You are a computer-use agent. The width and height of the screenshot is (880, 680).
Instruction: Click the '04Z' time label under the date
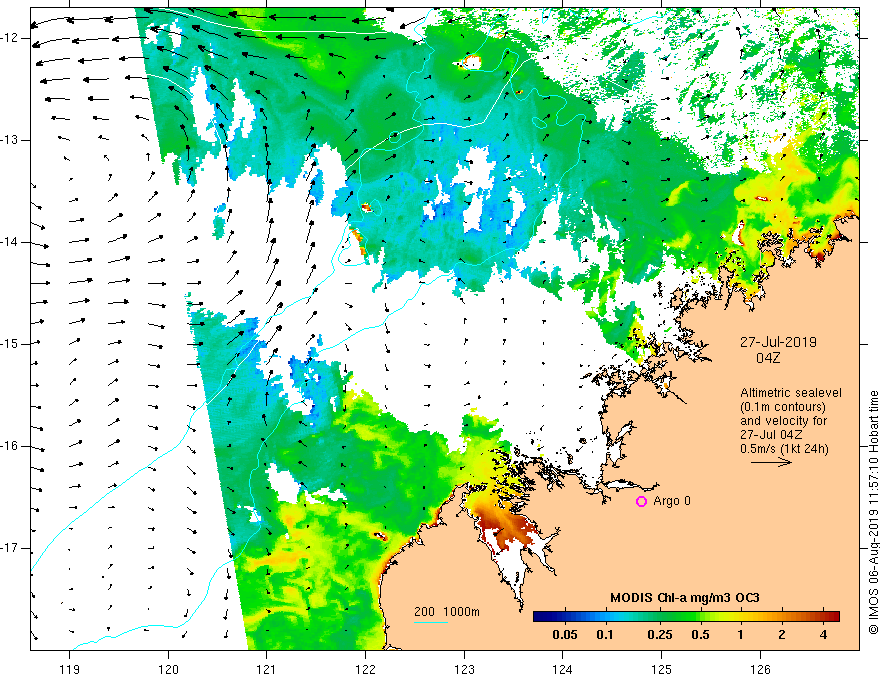coord(768,358)
